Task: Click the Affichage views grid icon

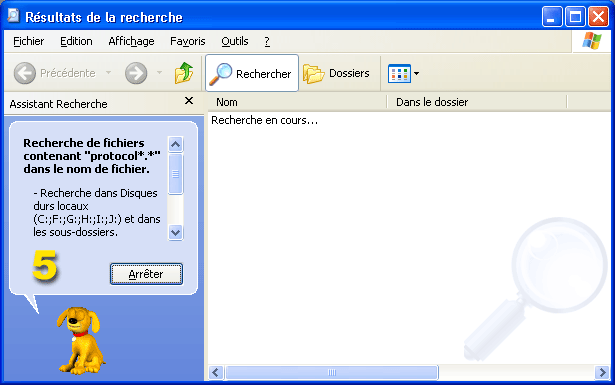Action: pos(399,73)
